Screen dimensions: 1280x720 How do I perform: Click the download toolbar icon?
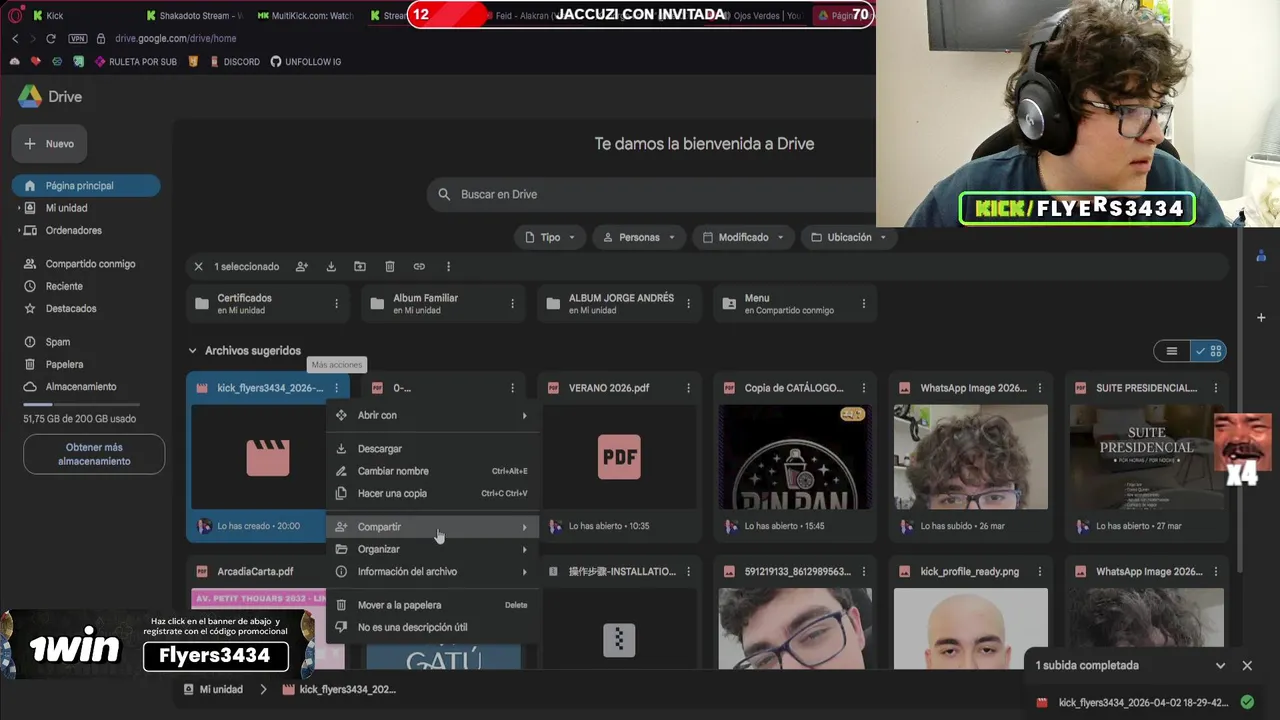[x=331, y=267]
